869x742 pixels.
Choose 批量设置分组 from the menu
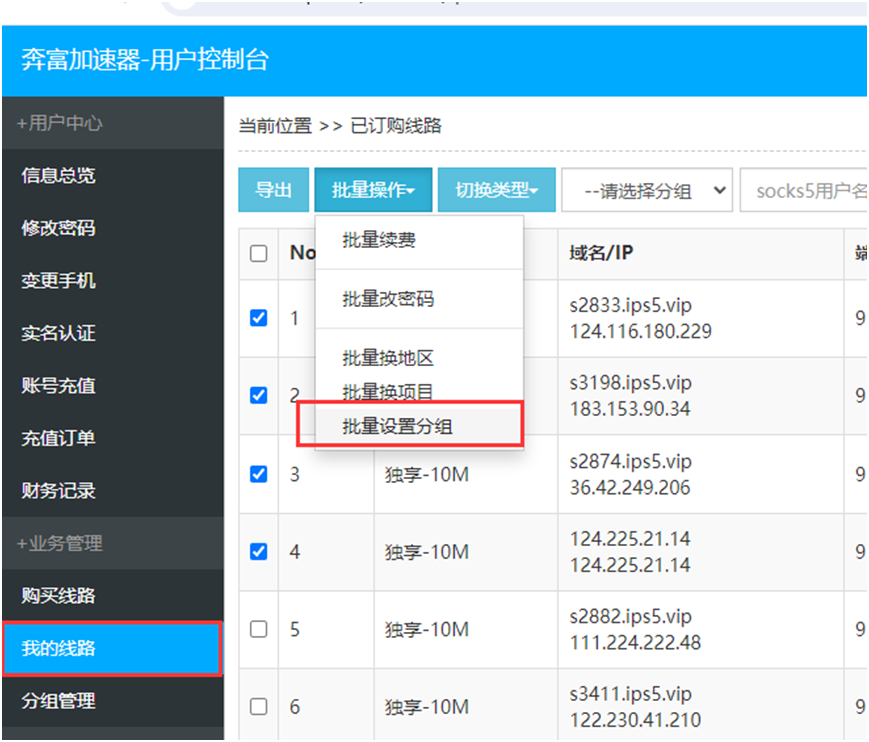tap(397, 426)
